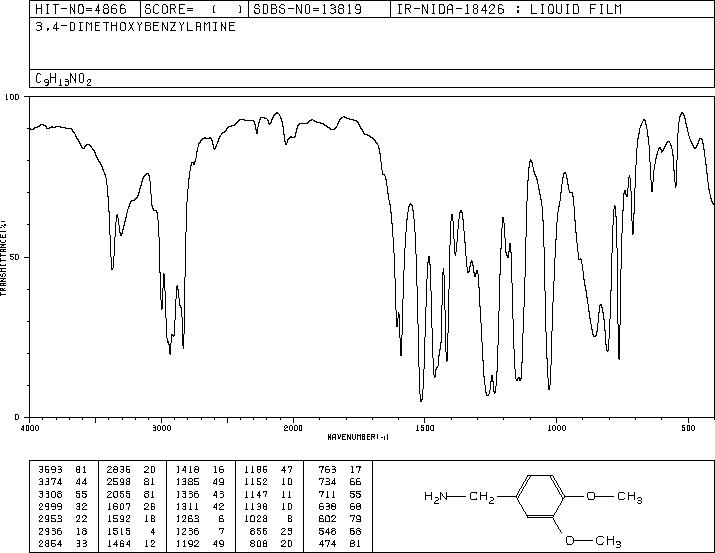Viewport: 715px width, 553px height.
Task: Click the 3000 tick label on x-axis
Action: pyautogui.click(x=161, y=428)
